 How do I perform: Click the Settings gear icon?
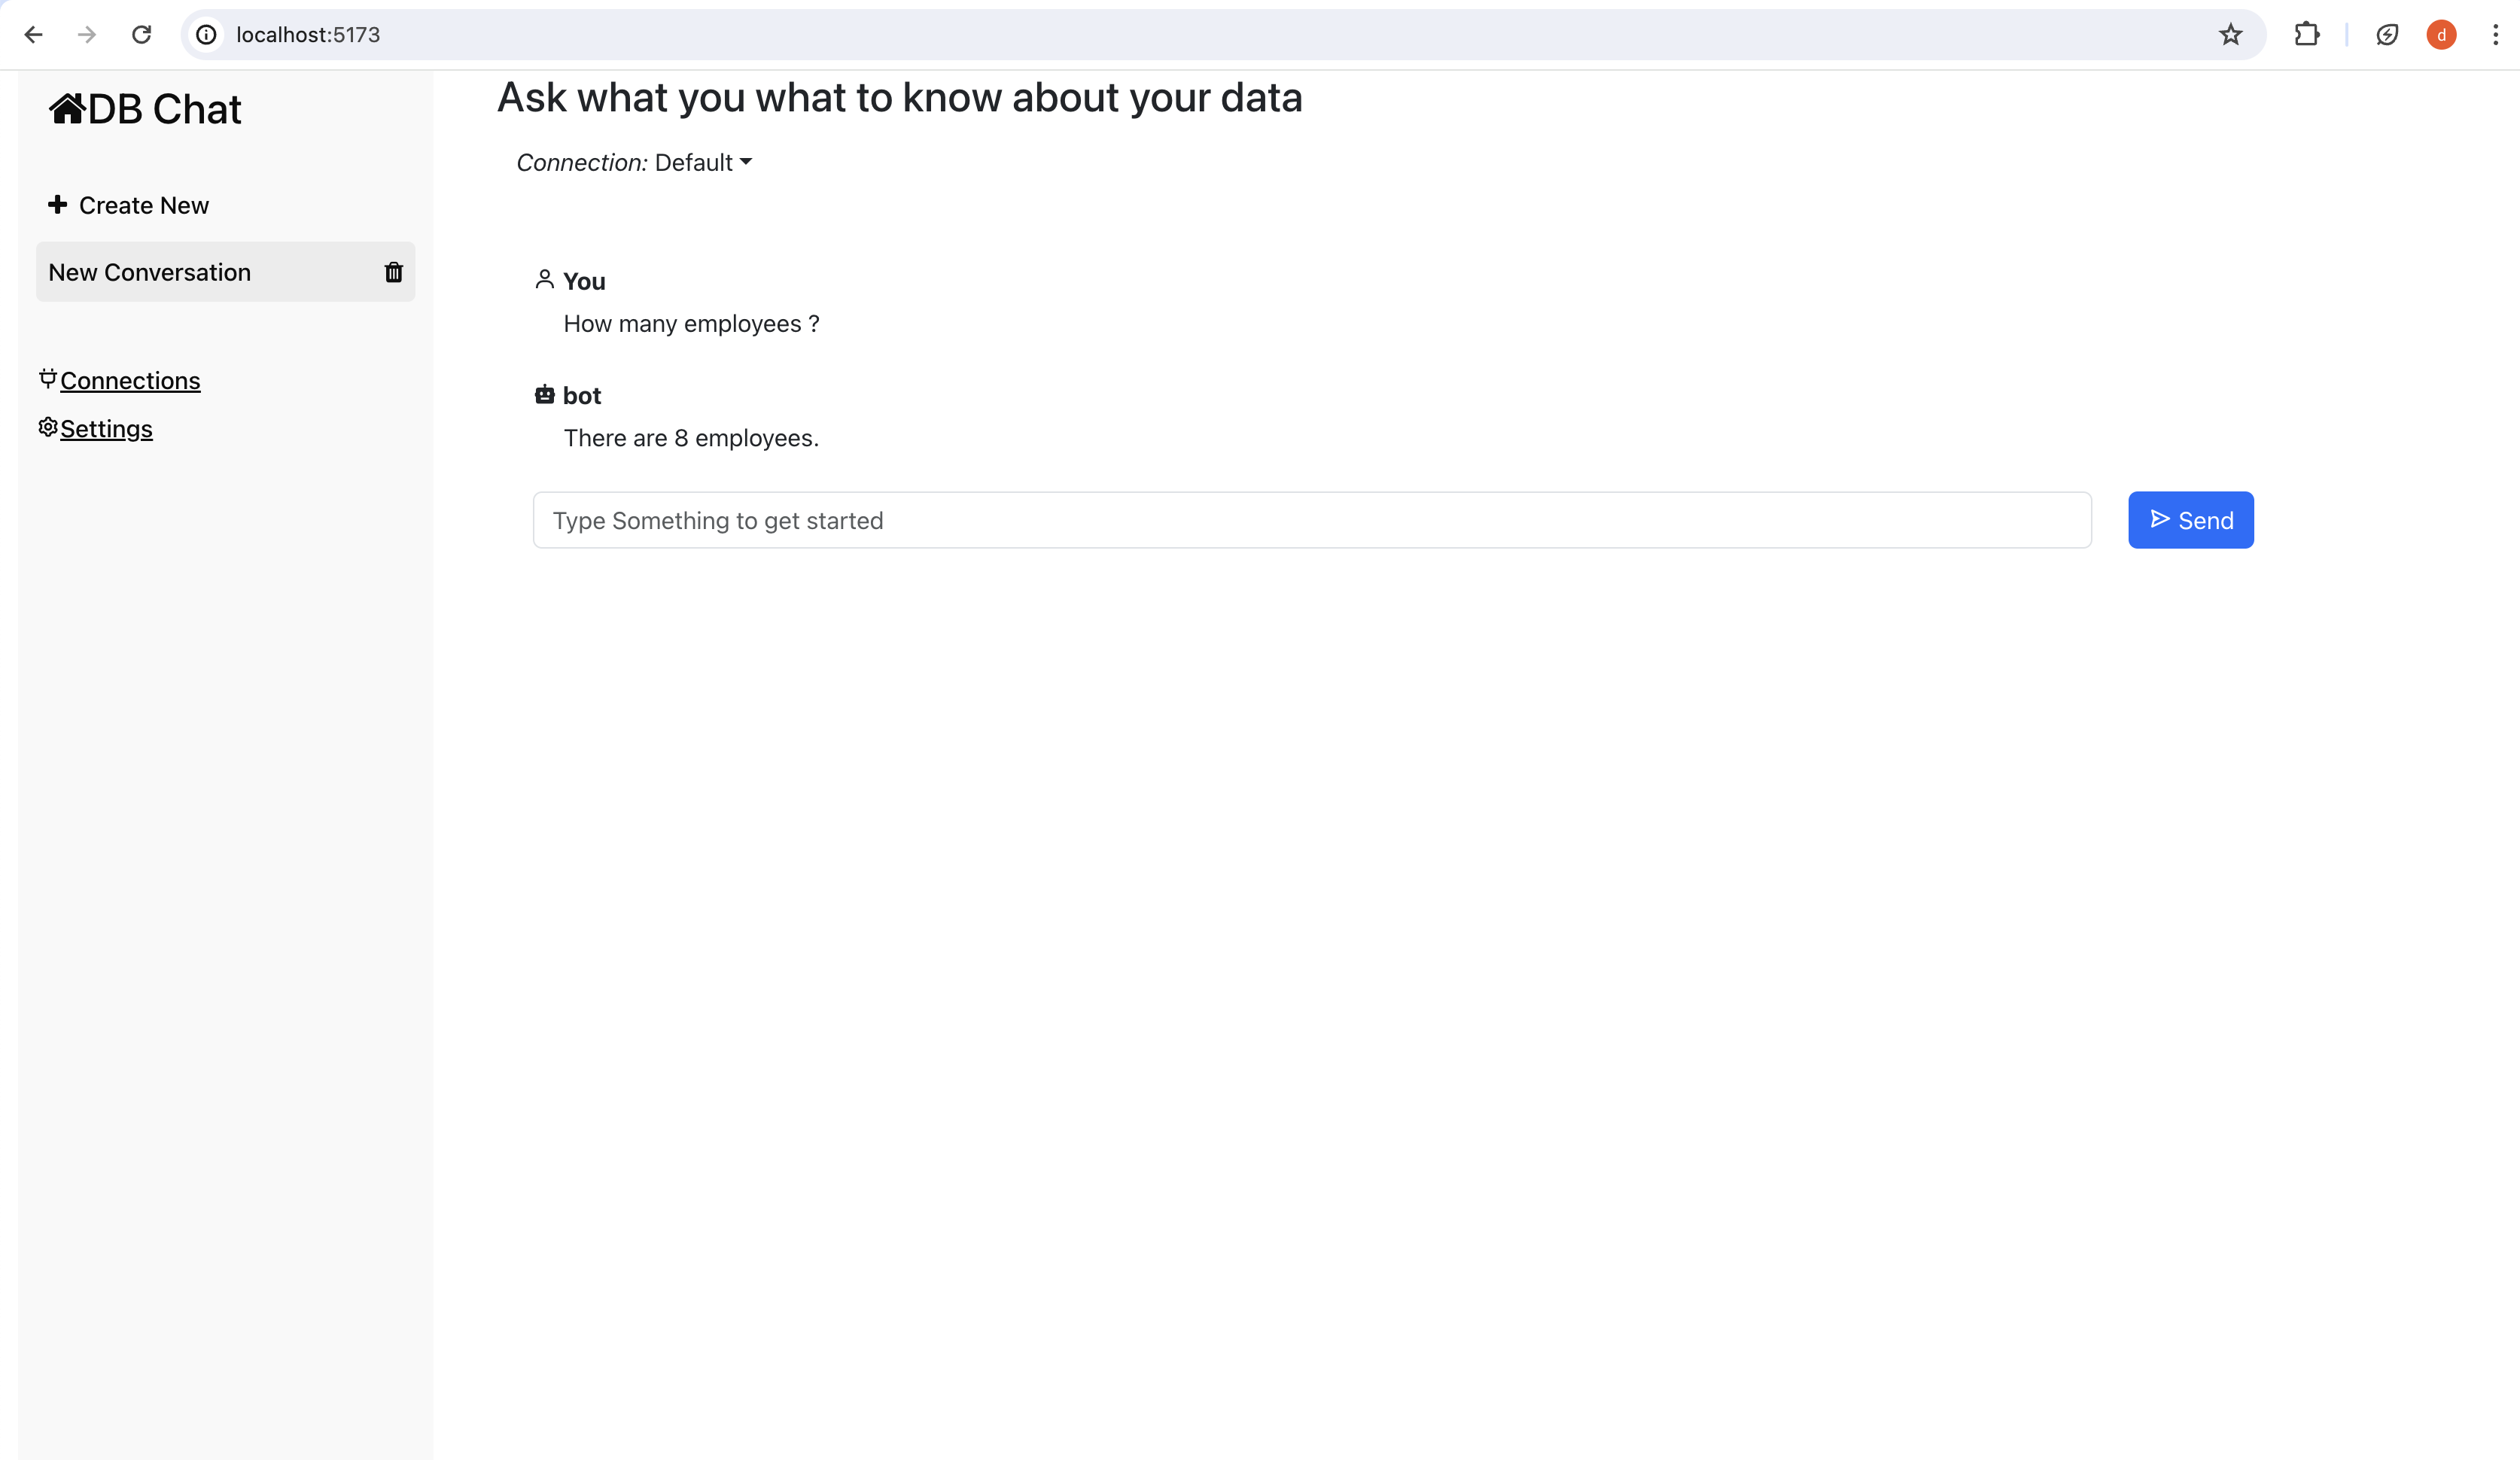click(x=47, y=428)
